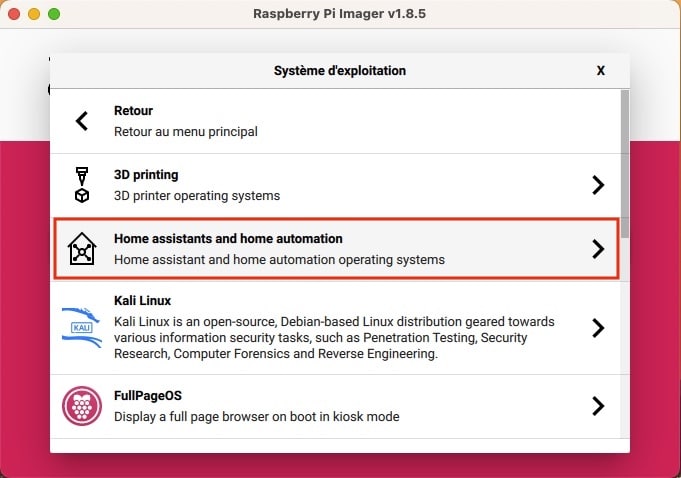Click the home automation house icon
The width and height of the screenshot is (681, 478).
click(x=82, y=249)
